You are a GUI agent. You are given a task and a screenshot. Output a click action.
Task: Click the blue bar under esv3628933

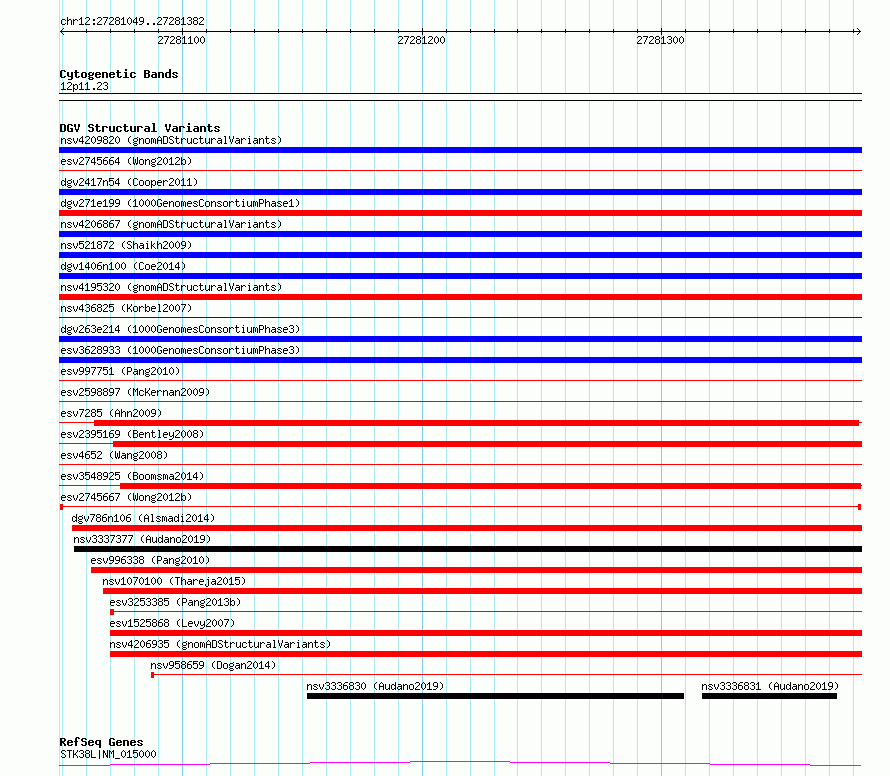[x=460, y=360]
